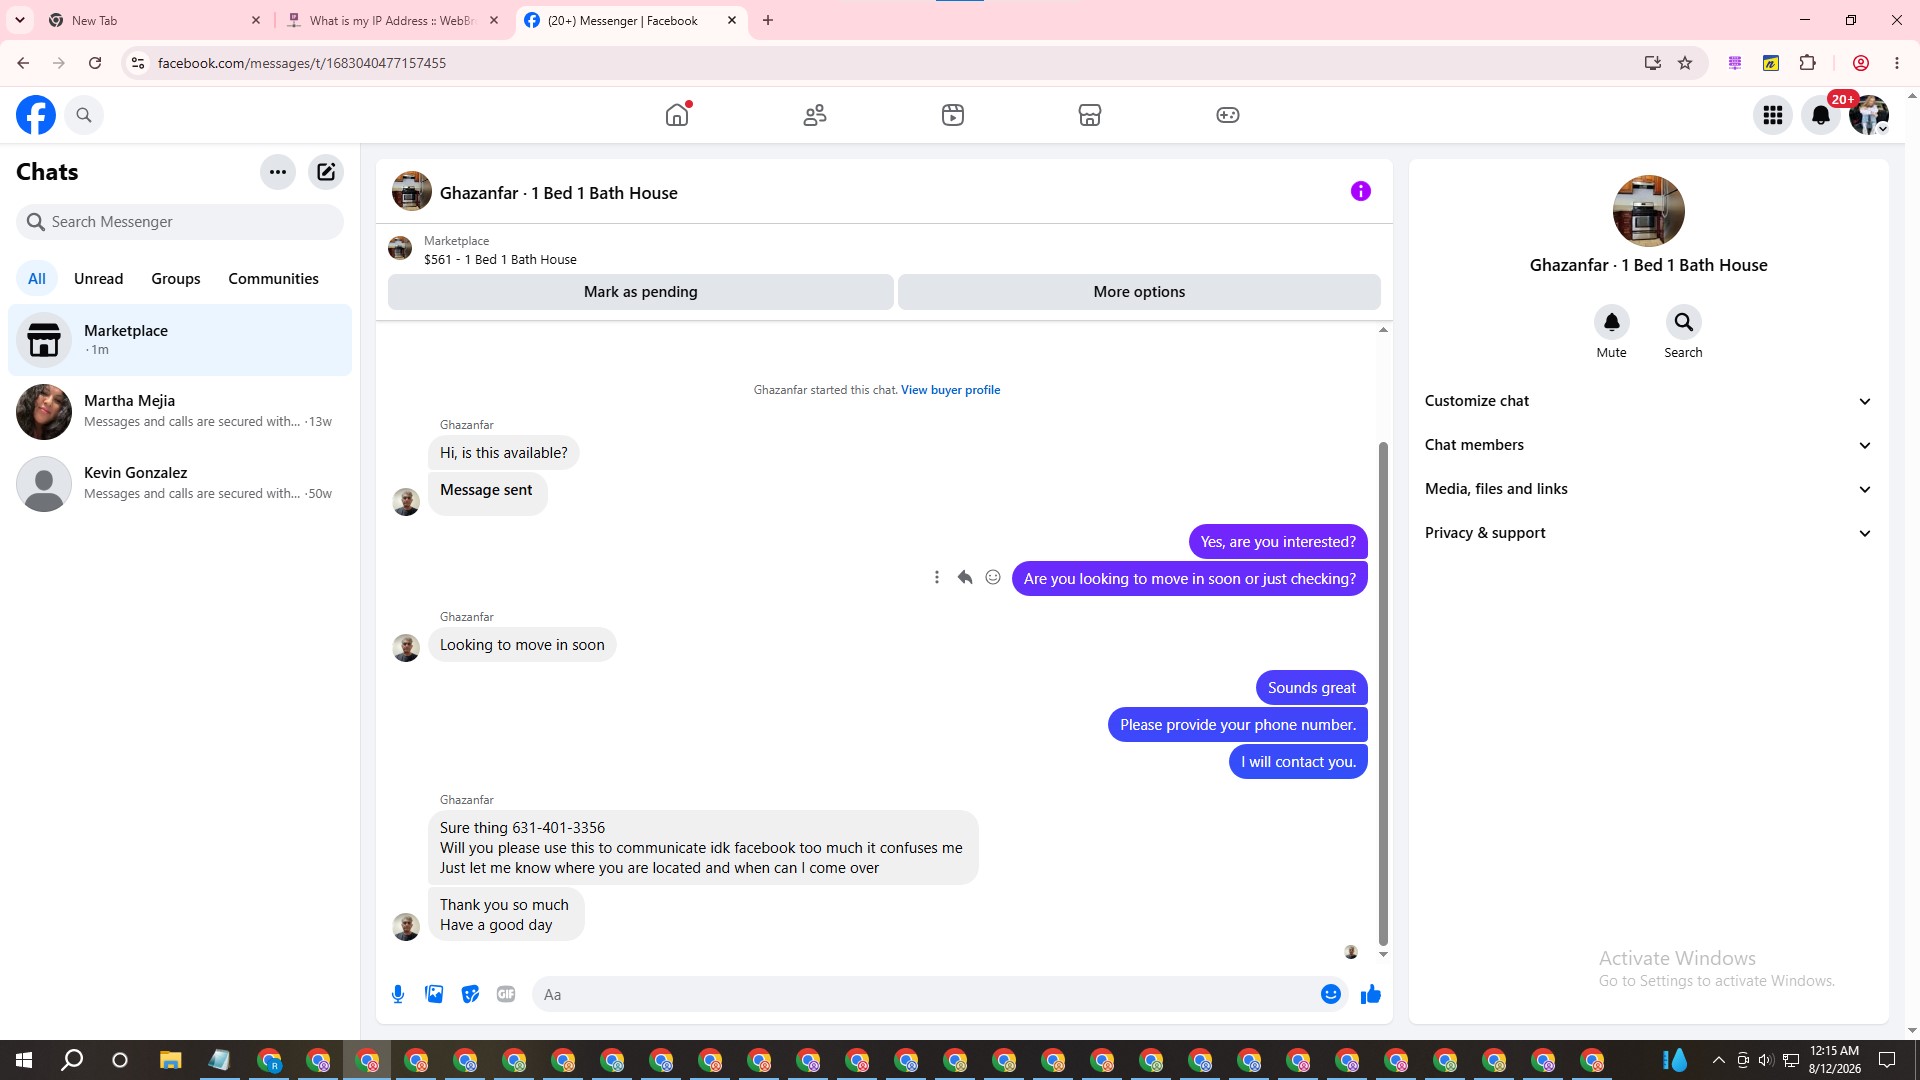Focus the Aa message input field
The height and width of the screenshot is (1080, 1920).
(925, 994)
